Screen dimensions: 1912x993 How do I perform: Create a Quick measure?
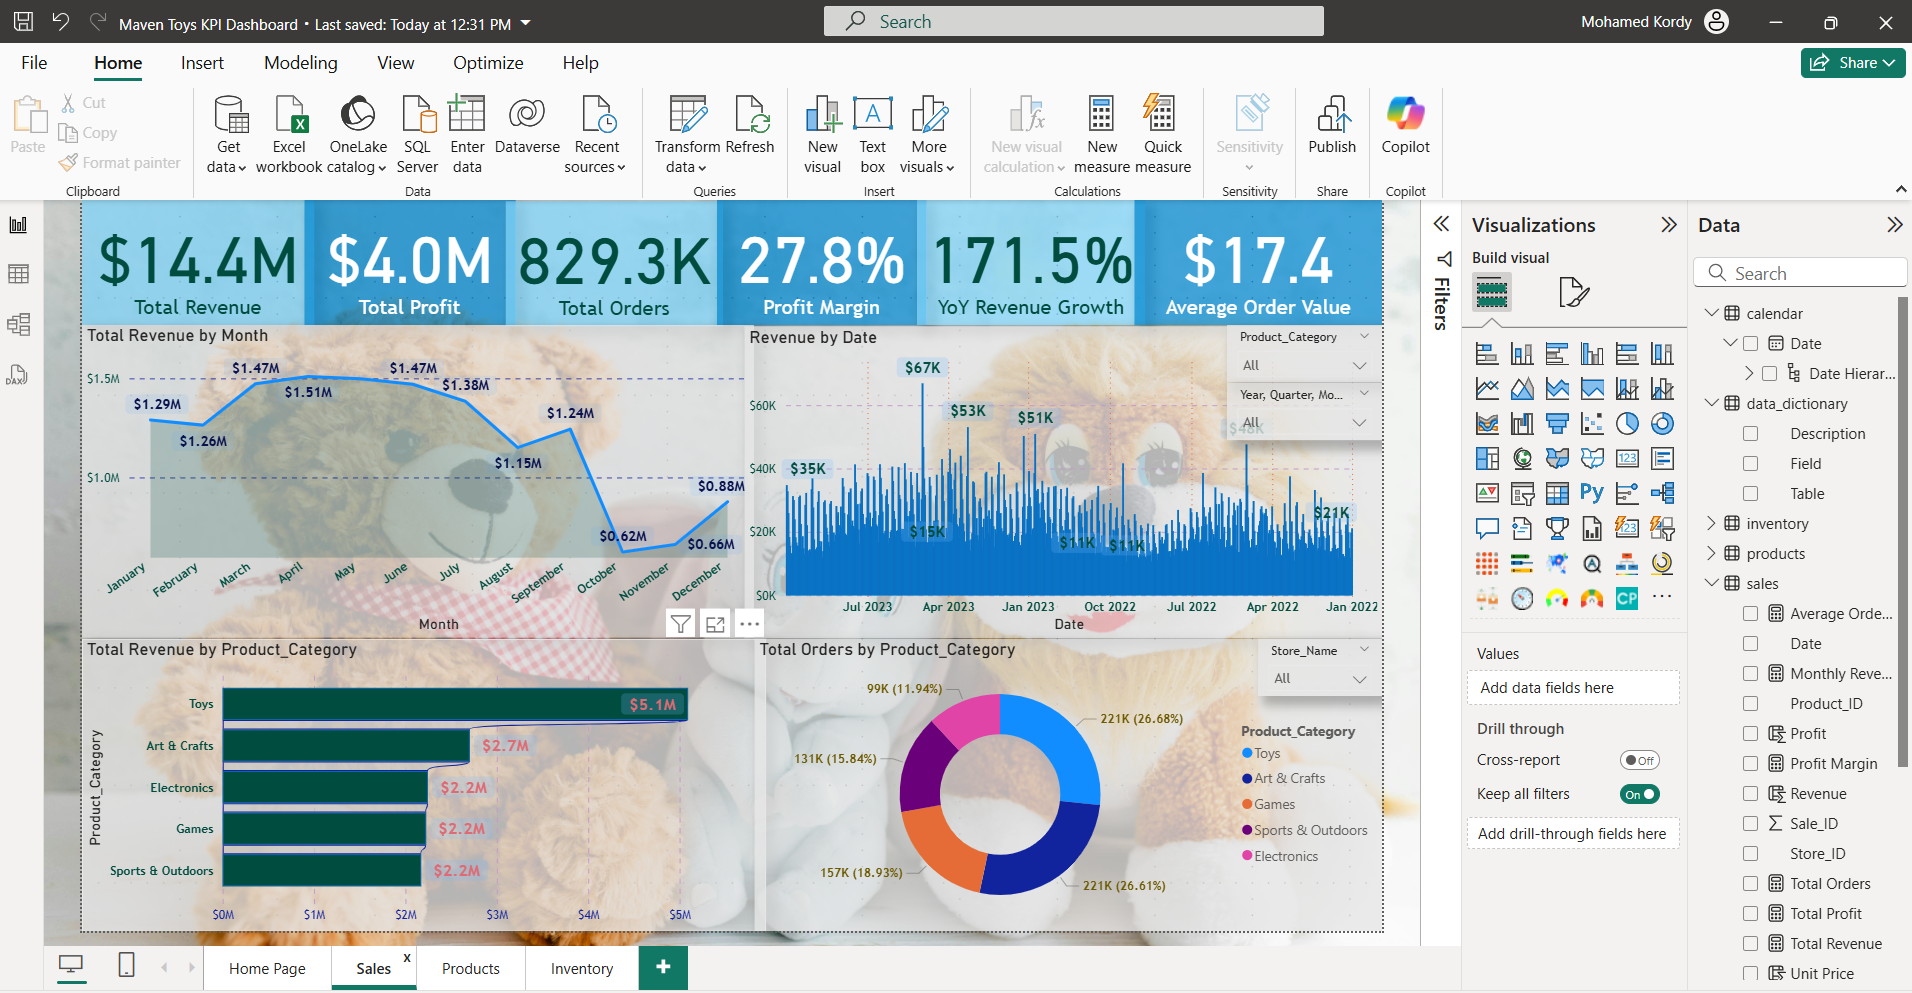coord(1163,135)
